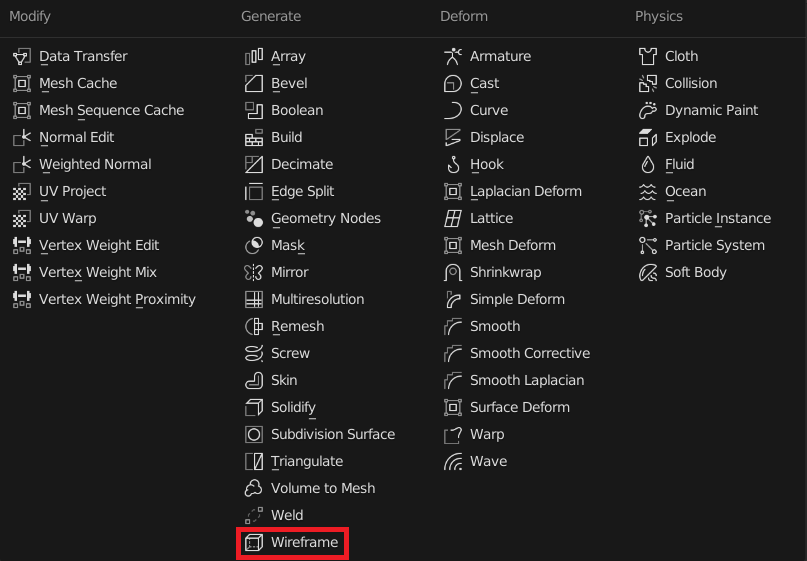Image resolution: width=807 pixels, height=561 pixels.
Task: Click the Fluid droplet icon
Action: [x=648, y=164]
